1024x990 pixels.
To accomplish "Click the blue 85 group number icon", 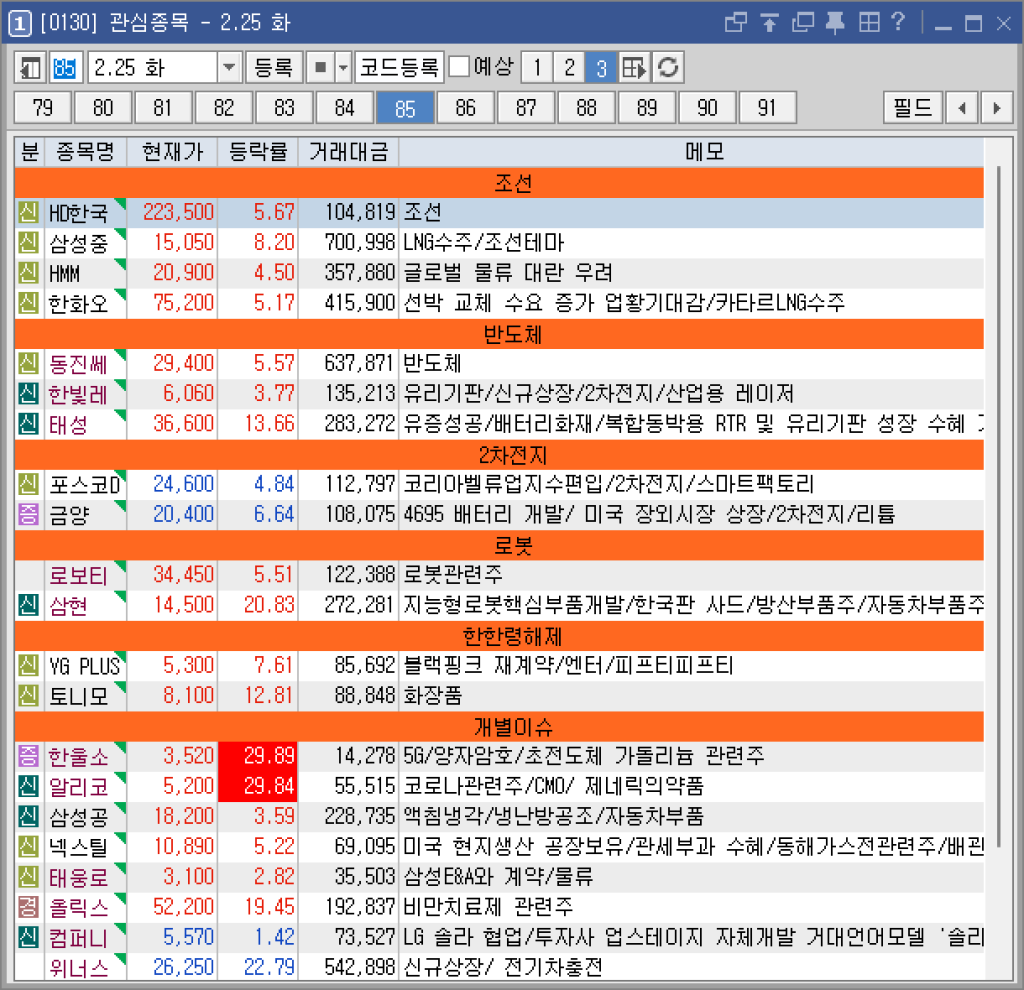I will pos(65,67).
